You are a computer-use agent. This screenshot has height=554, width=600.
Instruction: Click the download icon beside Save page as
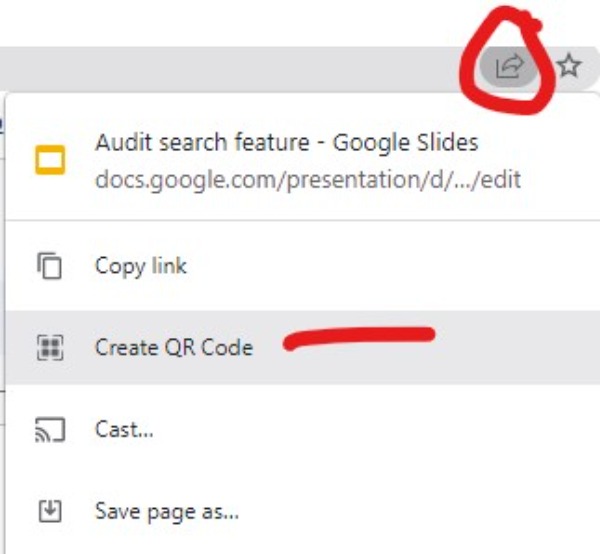point(50,511)
